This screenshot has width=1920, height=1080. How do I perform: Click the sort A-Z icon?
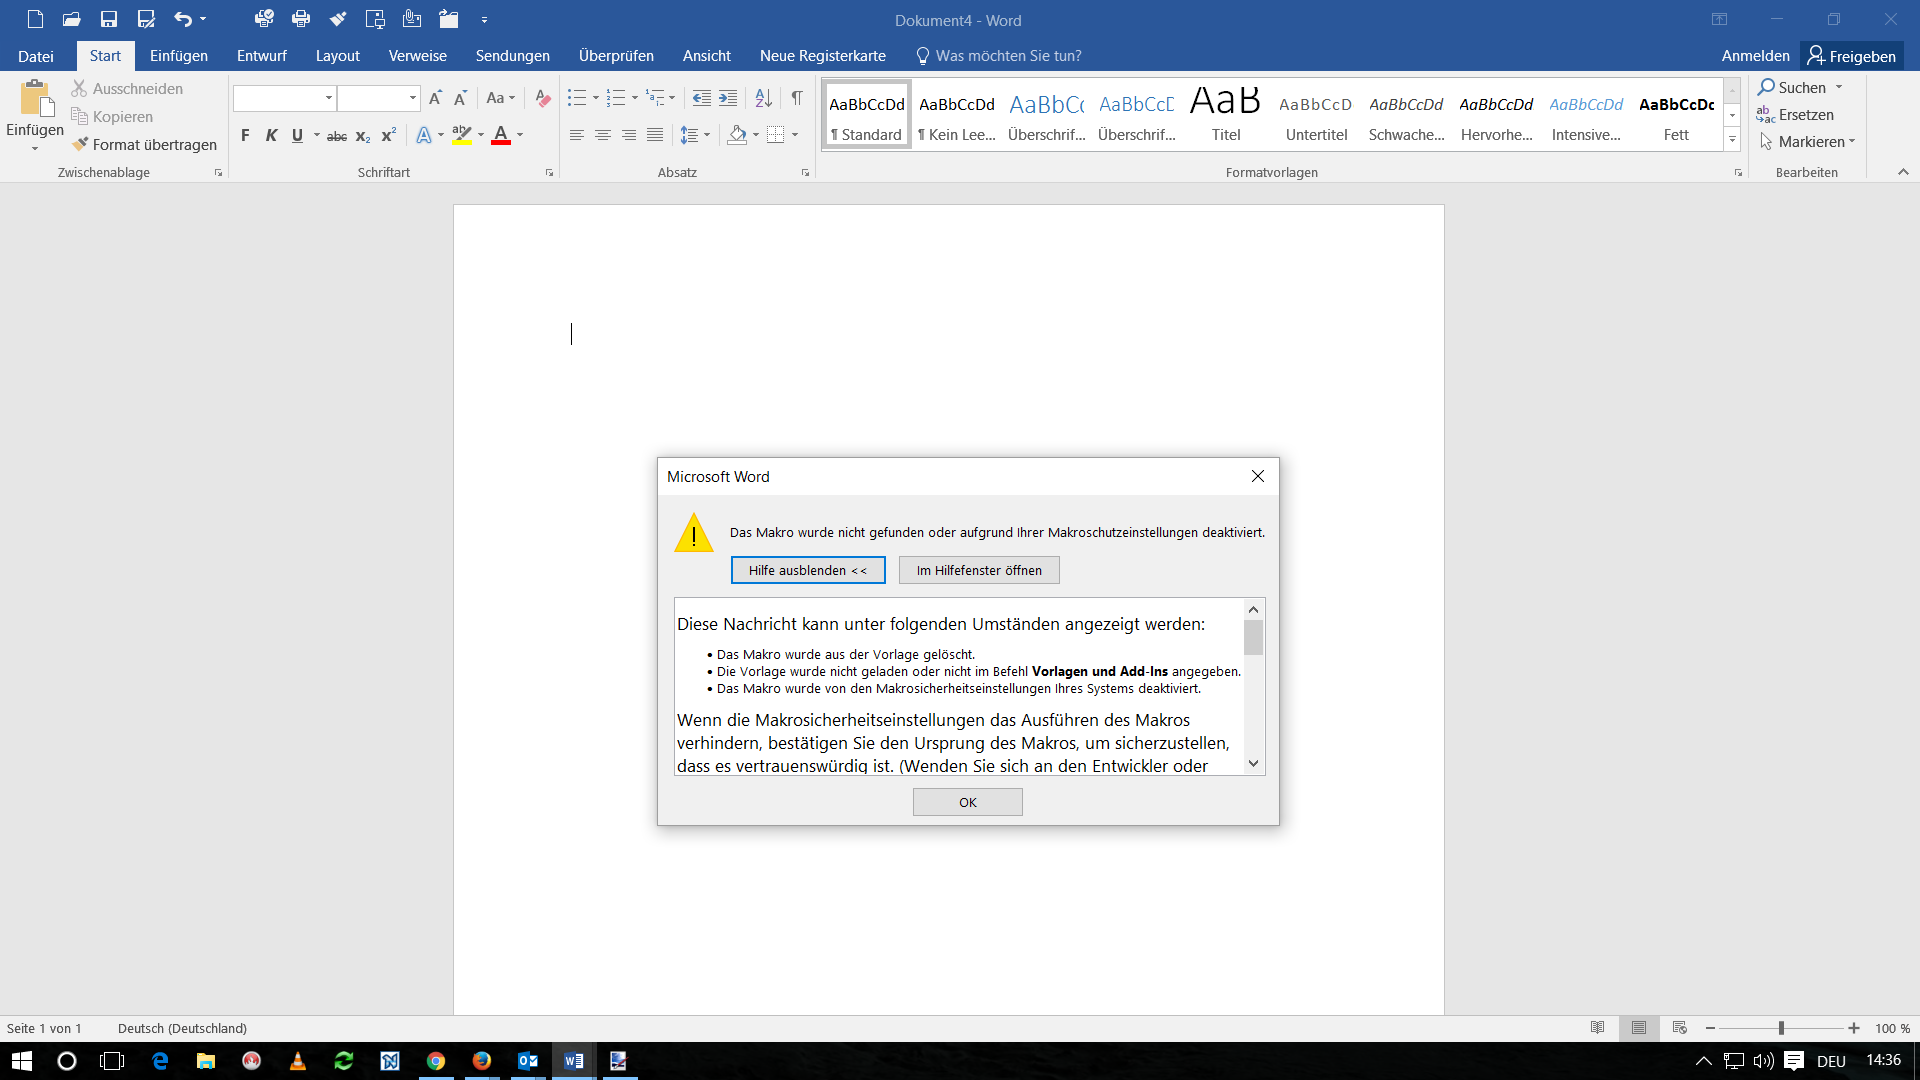coord(764,98)
